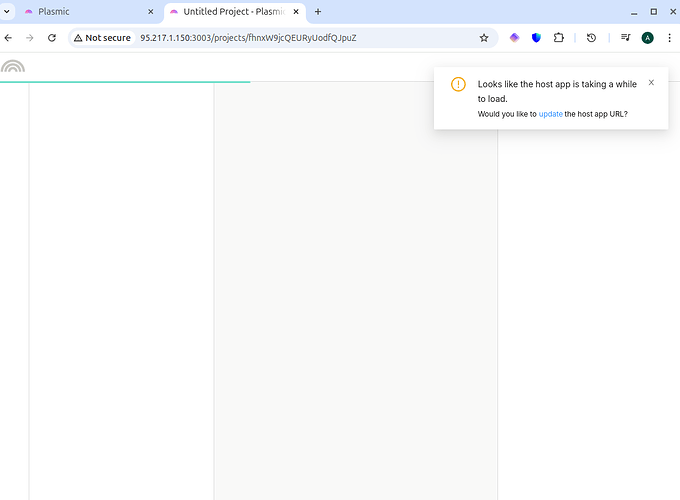
Task: Go back to the previous page
Action: pyautogui.click(x=8, y=38)
